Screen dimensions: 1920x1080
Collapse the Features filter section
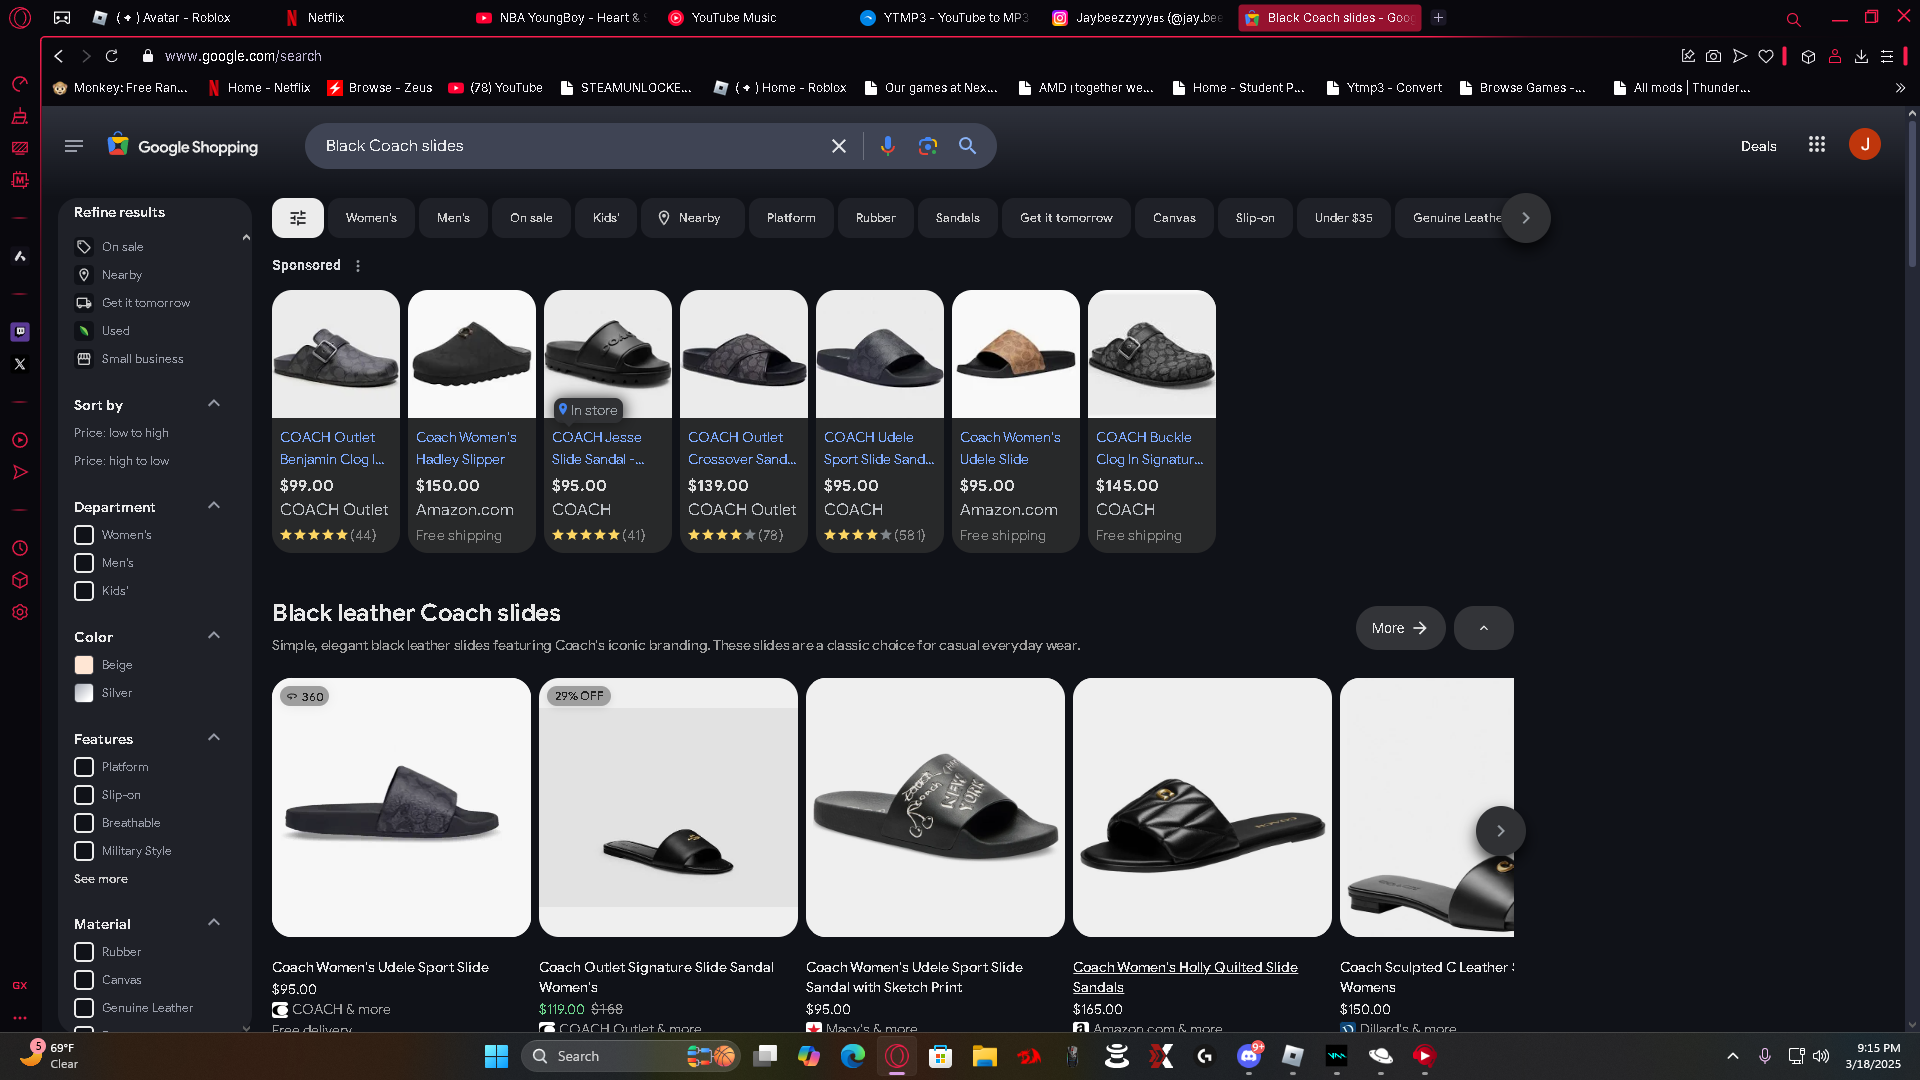click(x=213, y=737)
